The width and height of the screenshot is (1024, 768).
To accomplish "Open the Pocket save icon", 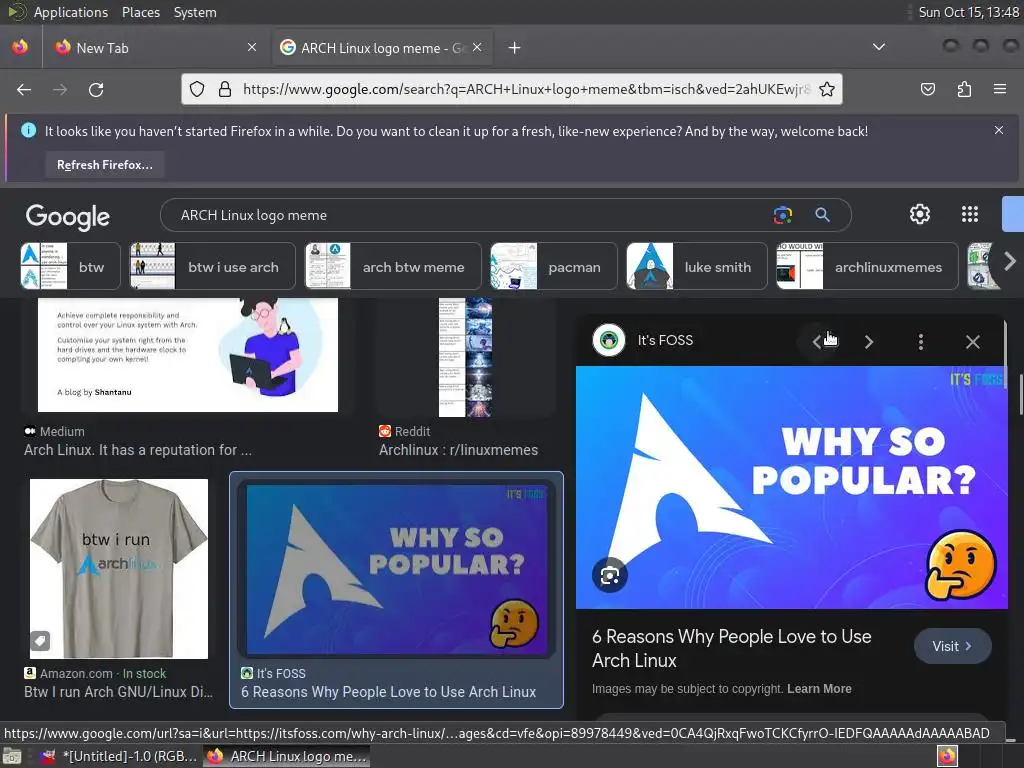I will coord(928,89).
